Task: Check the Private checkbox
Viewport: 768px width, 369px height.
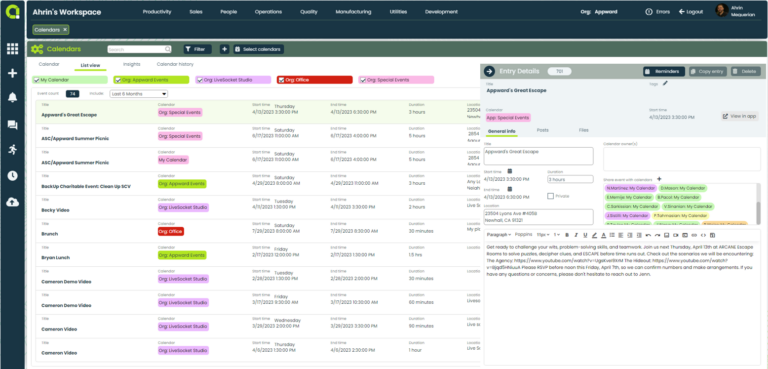Action: pyautogui.click(x=551, y=196)
